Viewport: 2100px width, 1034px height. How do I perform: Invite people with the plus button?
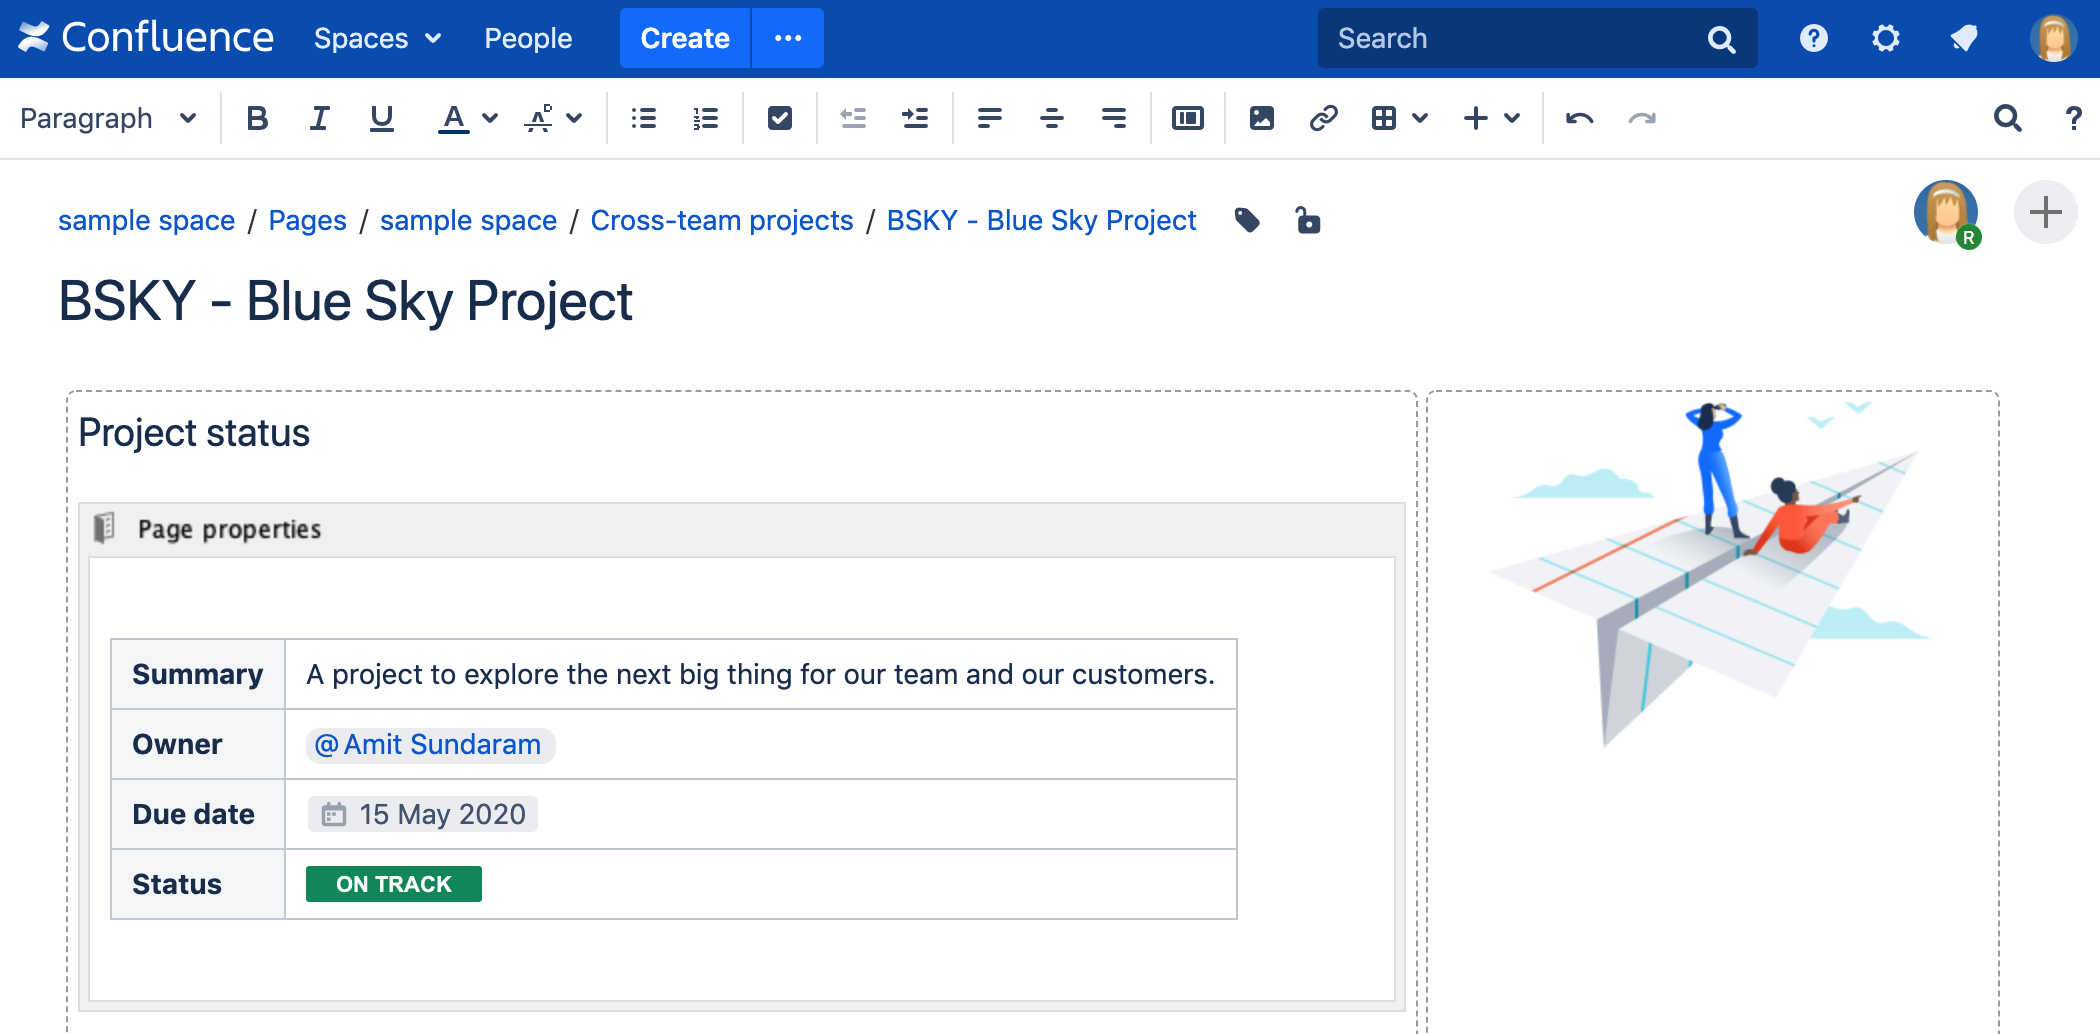click(2045, 212)
